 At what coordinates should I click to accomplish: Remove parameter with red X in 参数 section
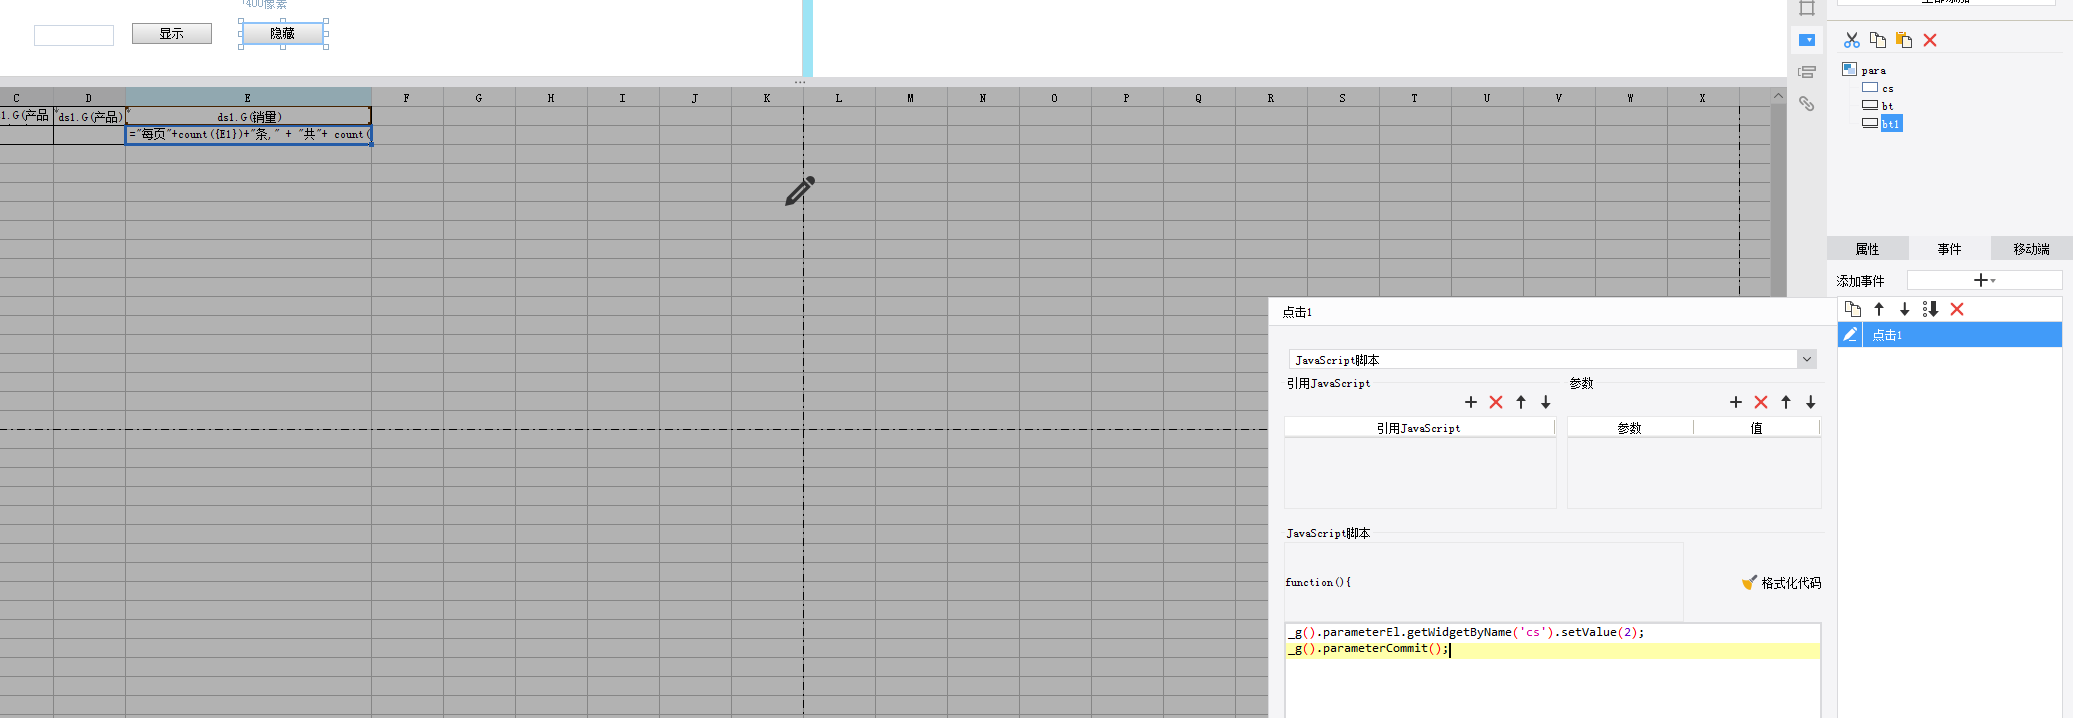tap(1761, 402)
